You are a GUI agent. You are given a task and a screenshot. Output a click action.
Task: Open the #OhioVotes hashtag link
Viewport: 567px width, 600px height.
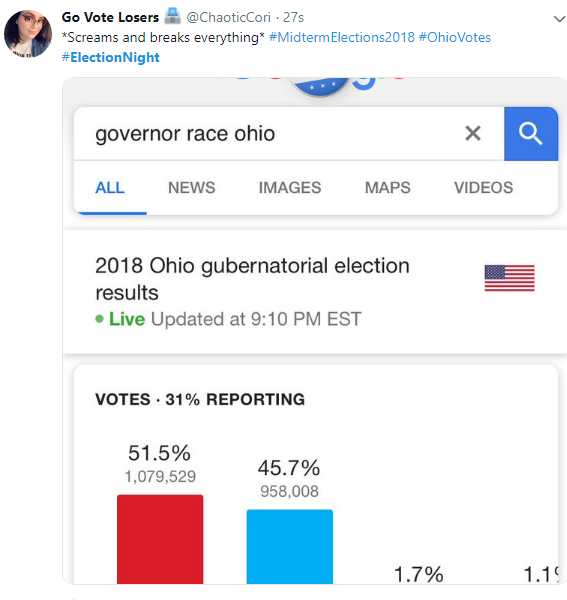[x=455, y=38]
